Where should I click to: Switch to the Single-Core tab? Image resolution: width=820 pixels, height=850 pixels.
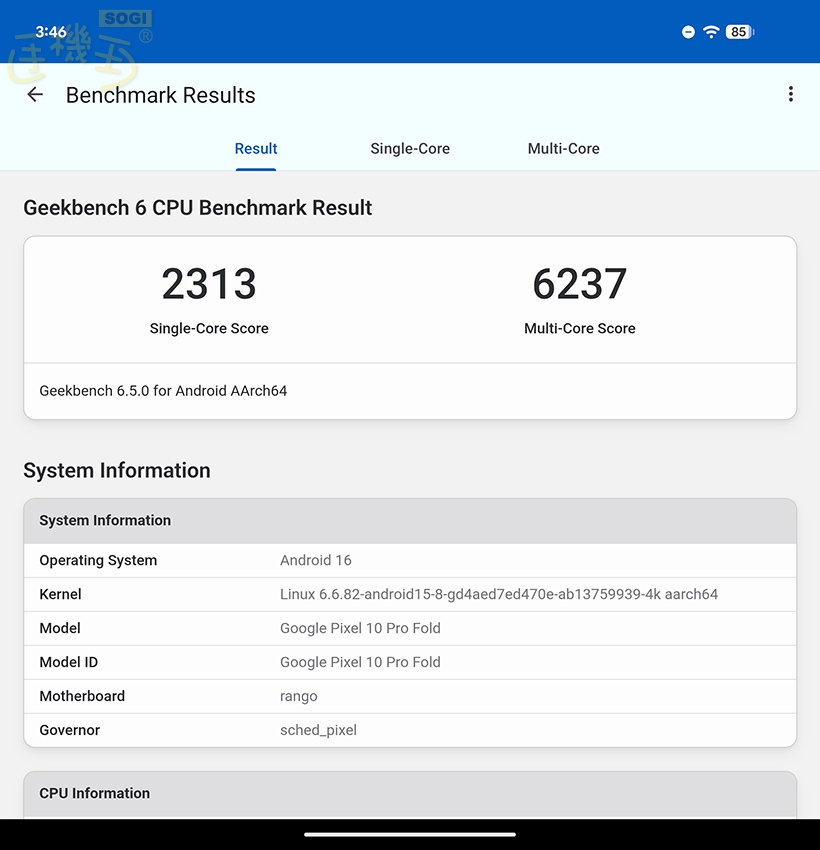coord(410,149)
